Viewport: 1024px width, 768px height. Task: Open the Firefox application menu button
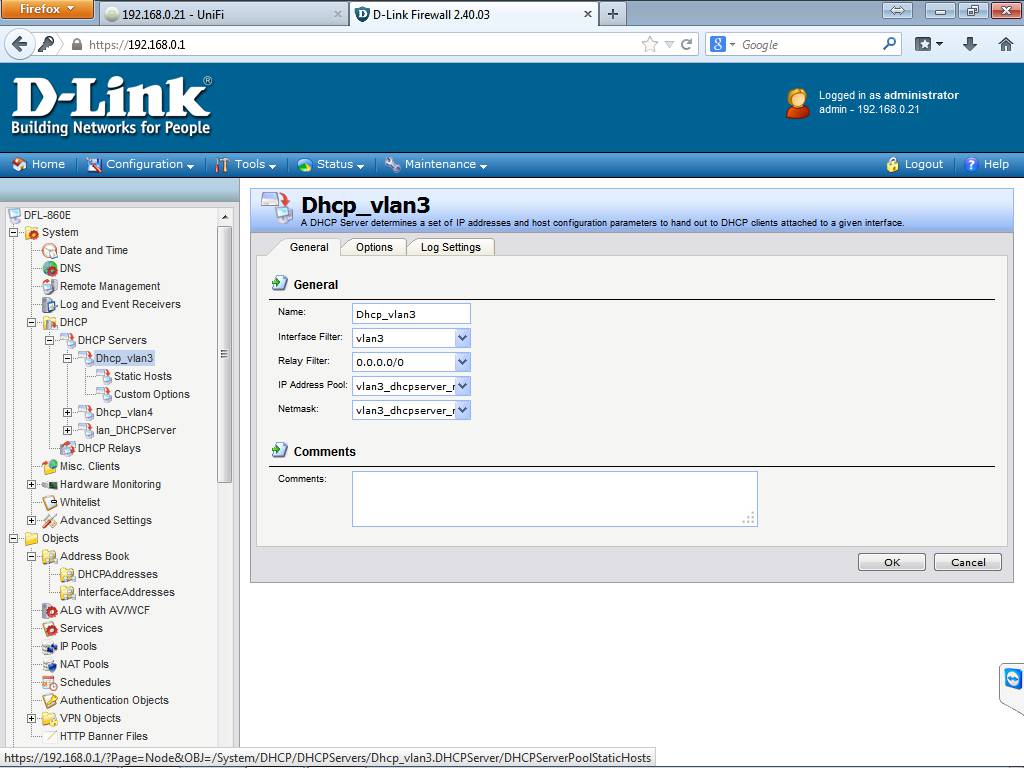(x=47, y=9)
